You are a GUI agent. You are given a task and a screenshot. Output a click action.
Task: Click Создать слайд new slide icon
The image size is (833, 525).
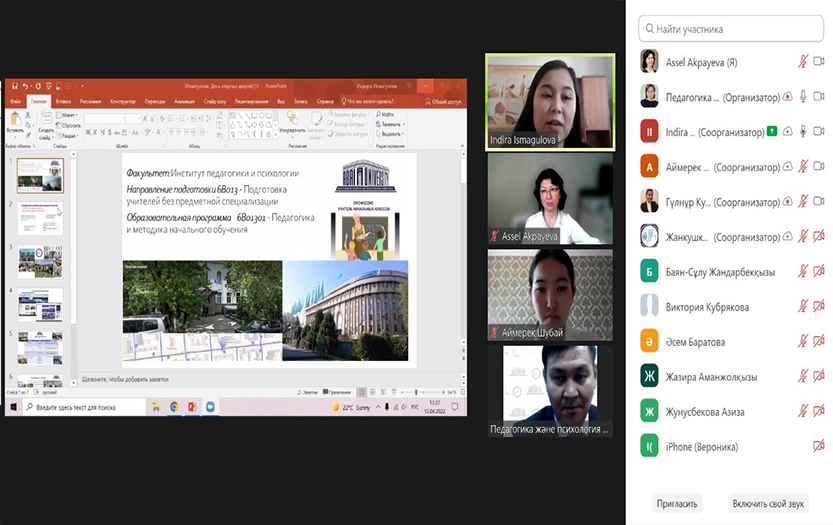tap(44, 124)
